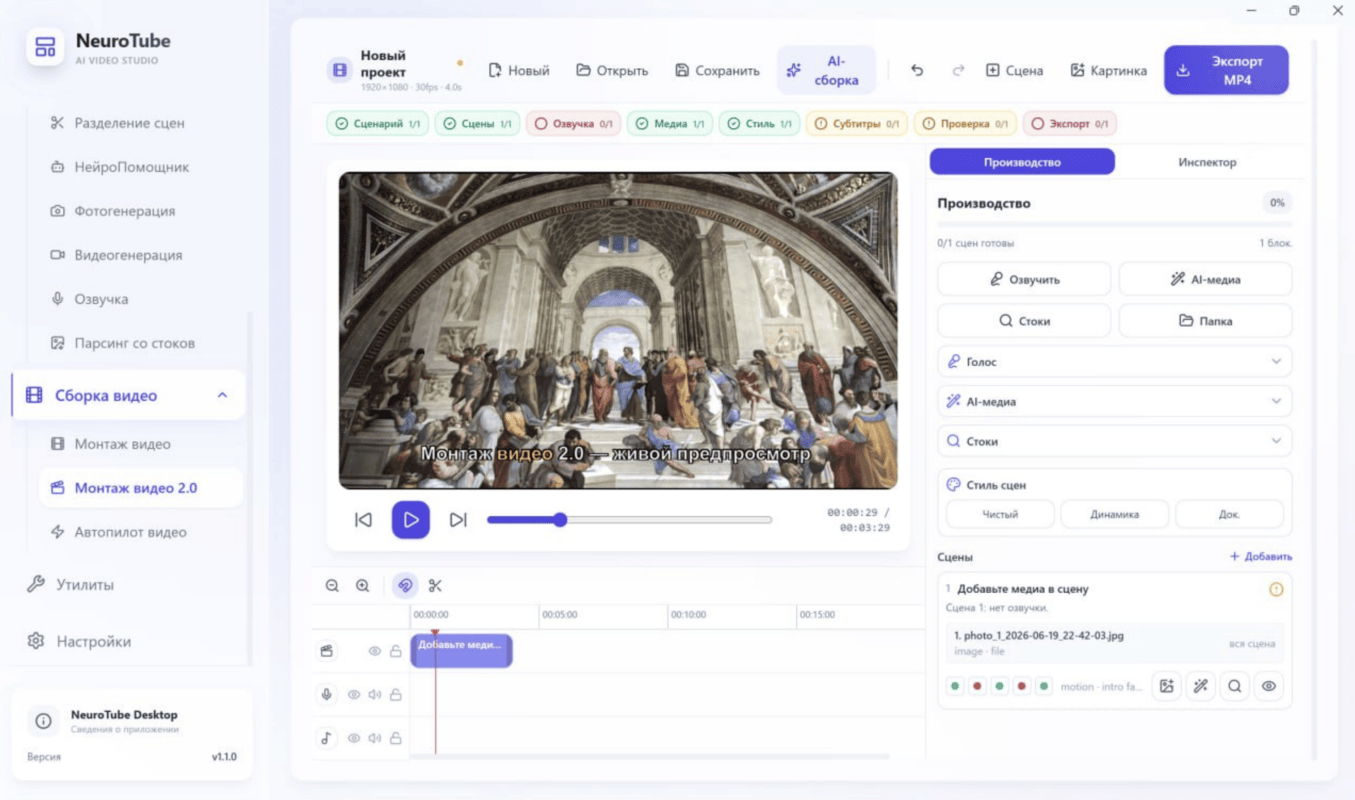The image size is (1355, 800).
Task: Click the Папка button
Action: (x=1205, y=321)
